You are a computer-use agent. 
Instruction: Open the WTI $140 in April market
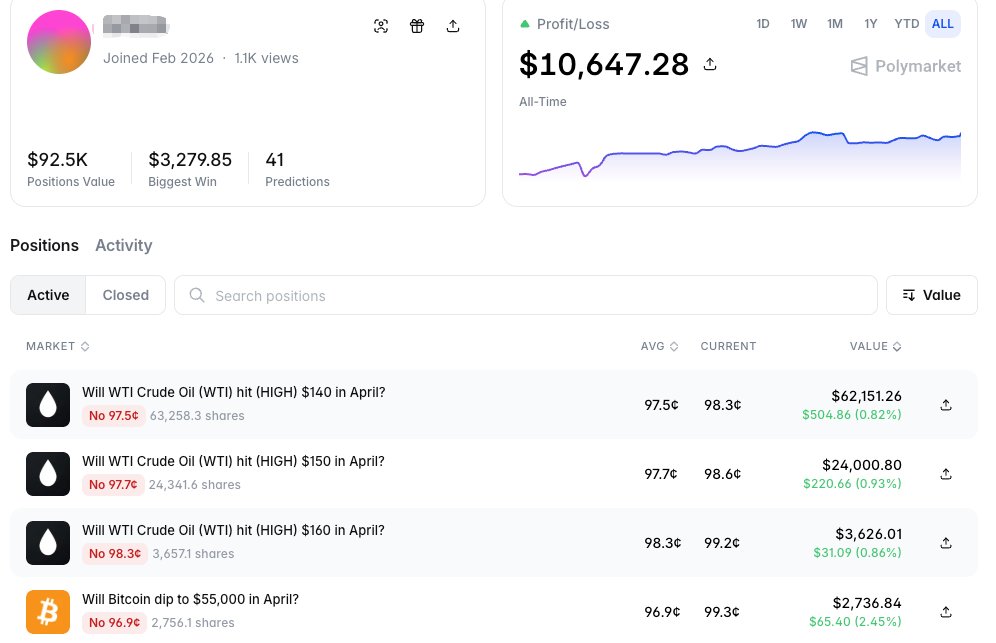(234, 392)
